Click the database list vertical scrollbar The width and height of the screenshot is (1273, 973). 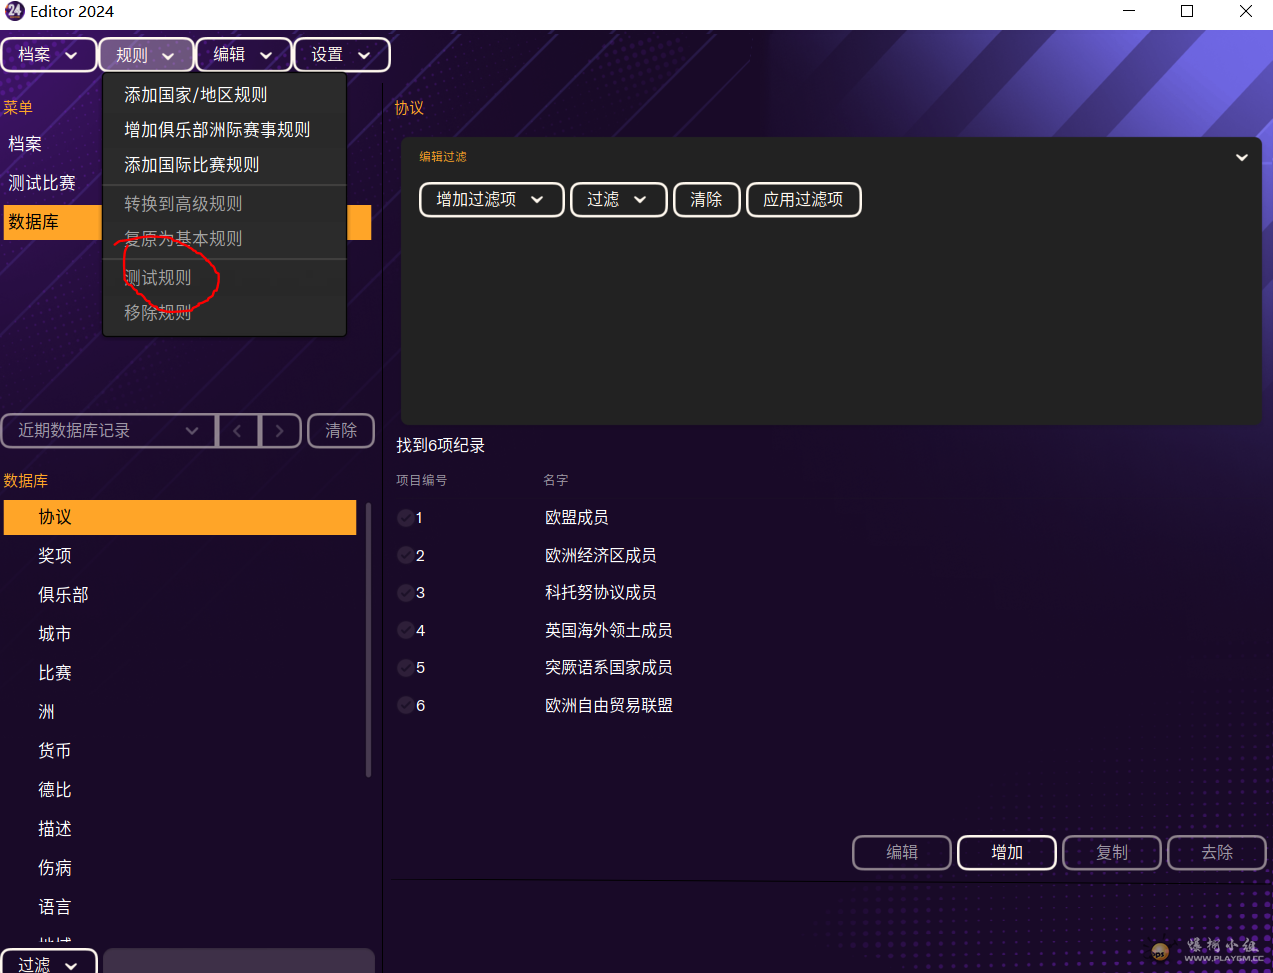click(x=368, y=640)
